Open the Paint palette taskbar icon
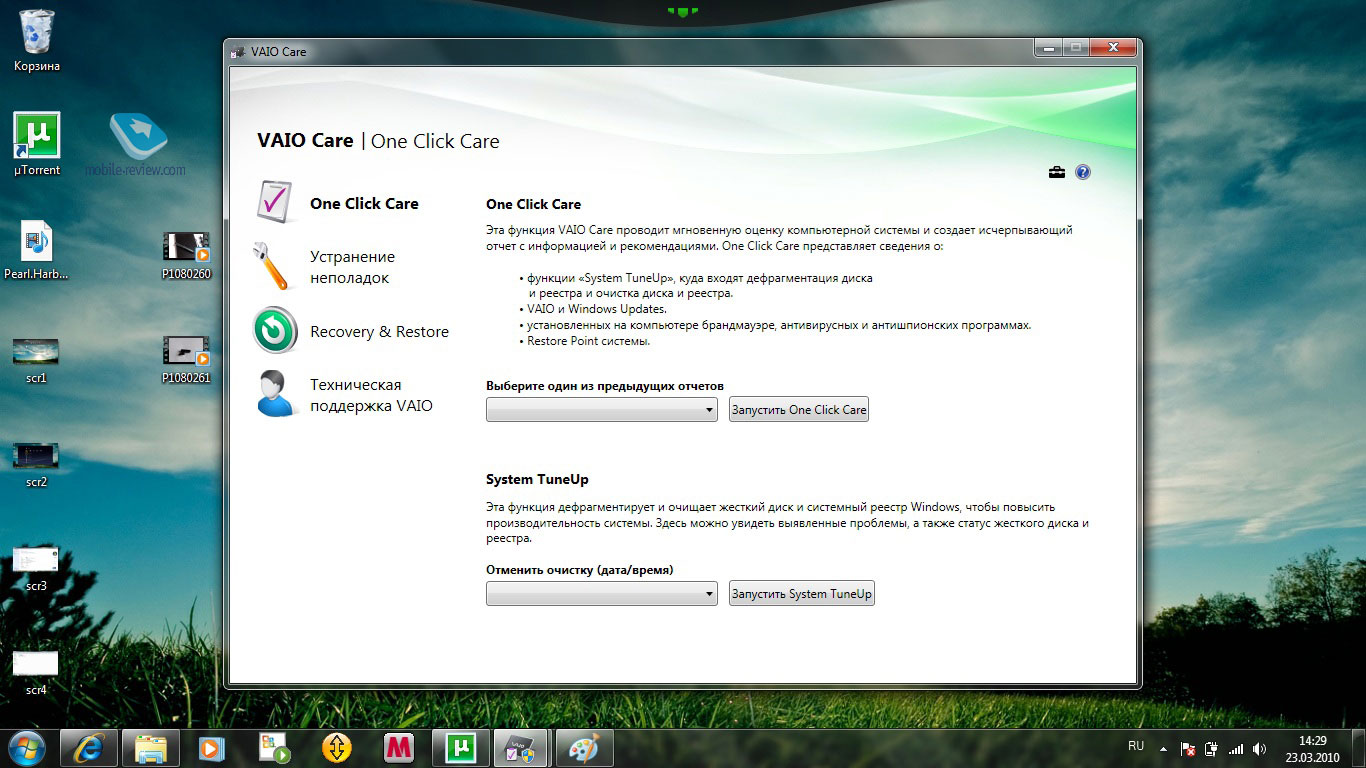 click(x=584, y=748)
